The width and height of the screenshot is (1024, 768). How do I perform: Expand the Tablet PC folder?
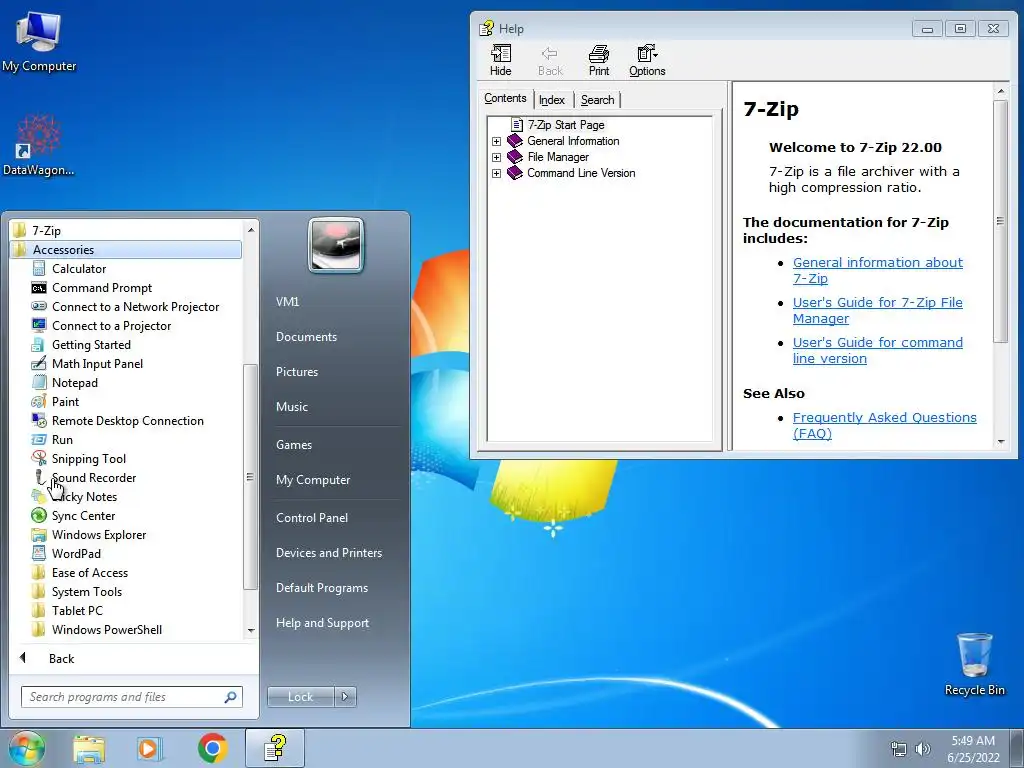click(x=76, y=610)
